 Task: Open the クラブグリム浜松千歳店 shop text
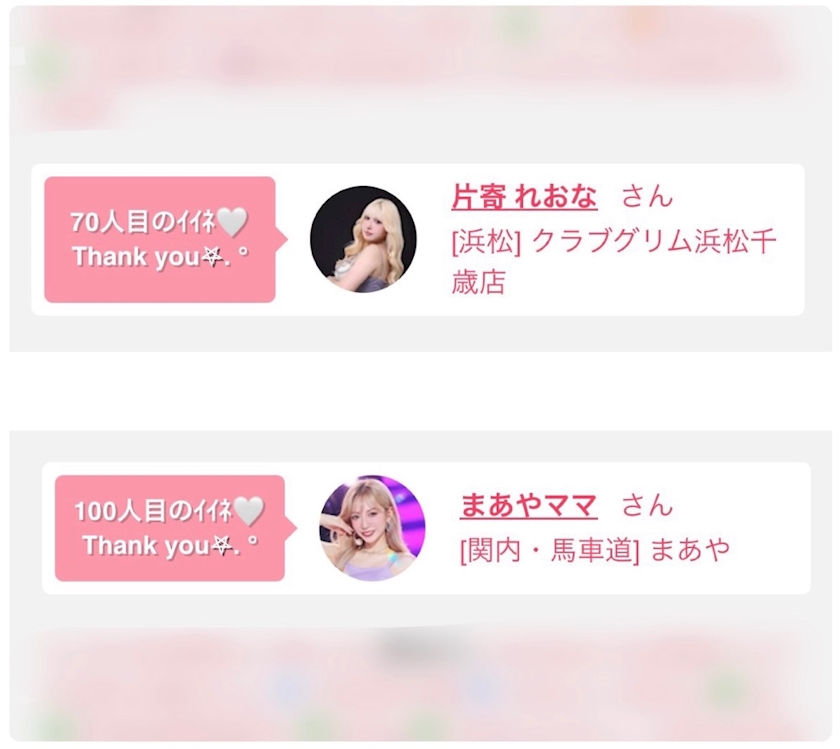click(614, 261)
